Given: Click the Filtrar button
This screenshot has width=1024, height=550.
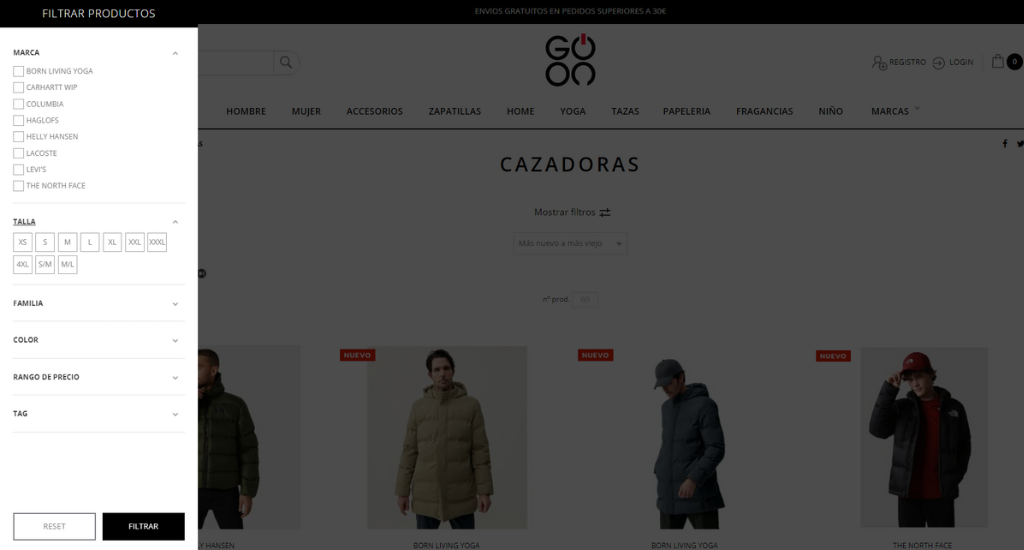Looking at the screenshot, I should coord(144,526).
